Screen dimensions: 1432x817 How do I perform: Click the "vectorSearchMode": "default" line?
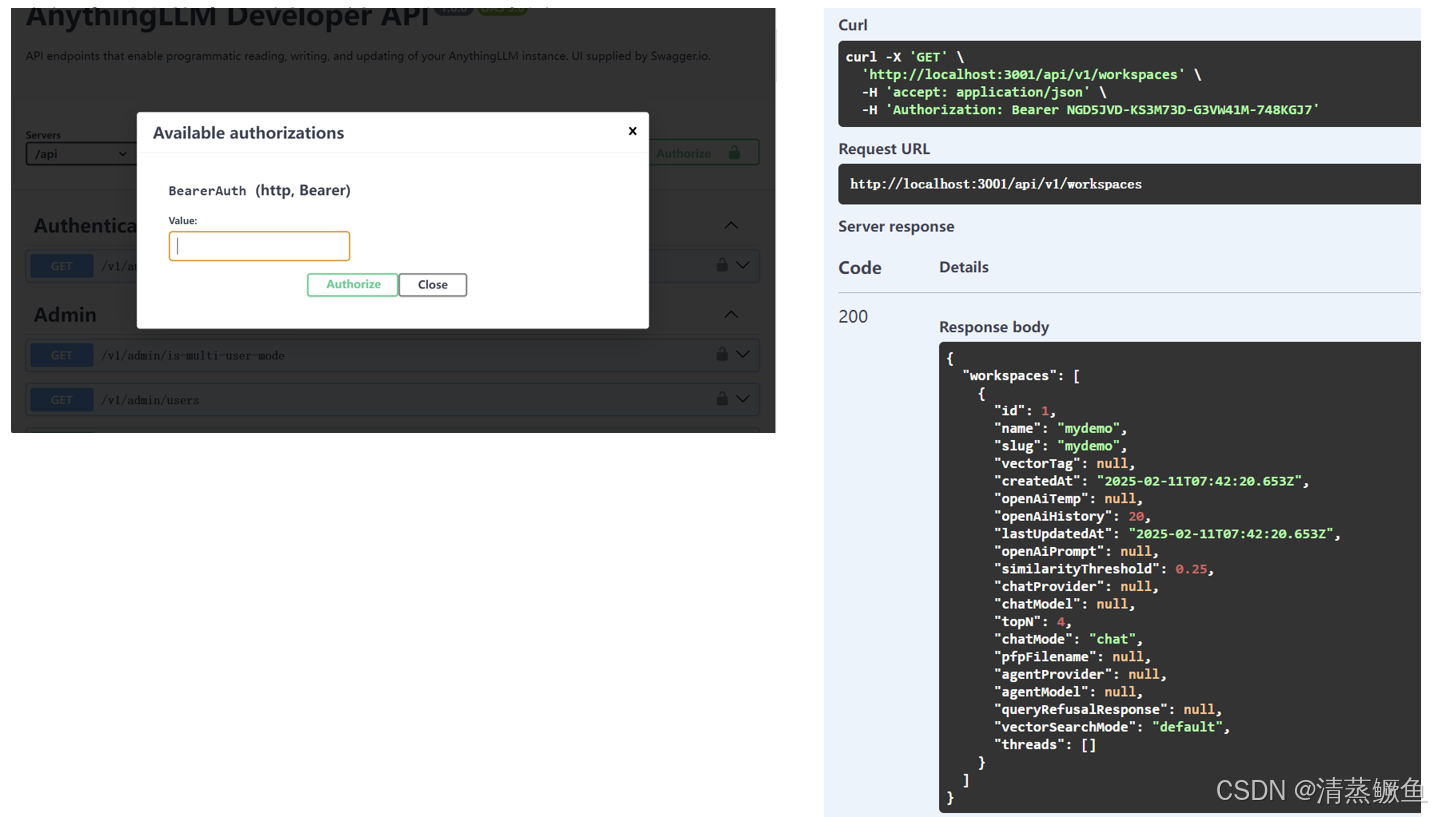pos(1111,727)
